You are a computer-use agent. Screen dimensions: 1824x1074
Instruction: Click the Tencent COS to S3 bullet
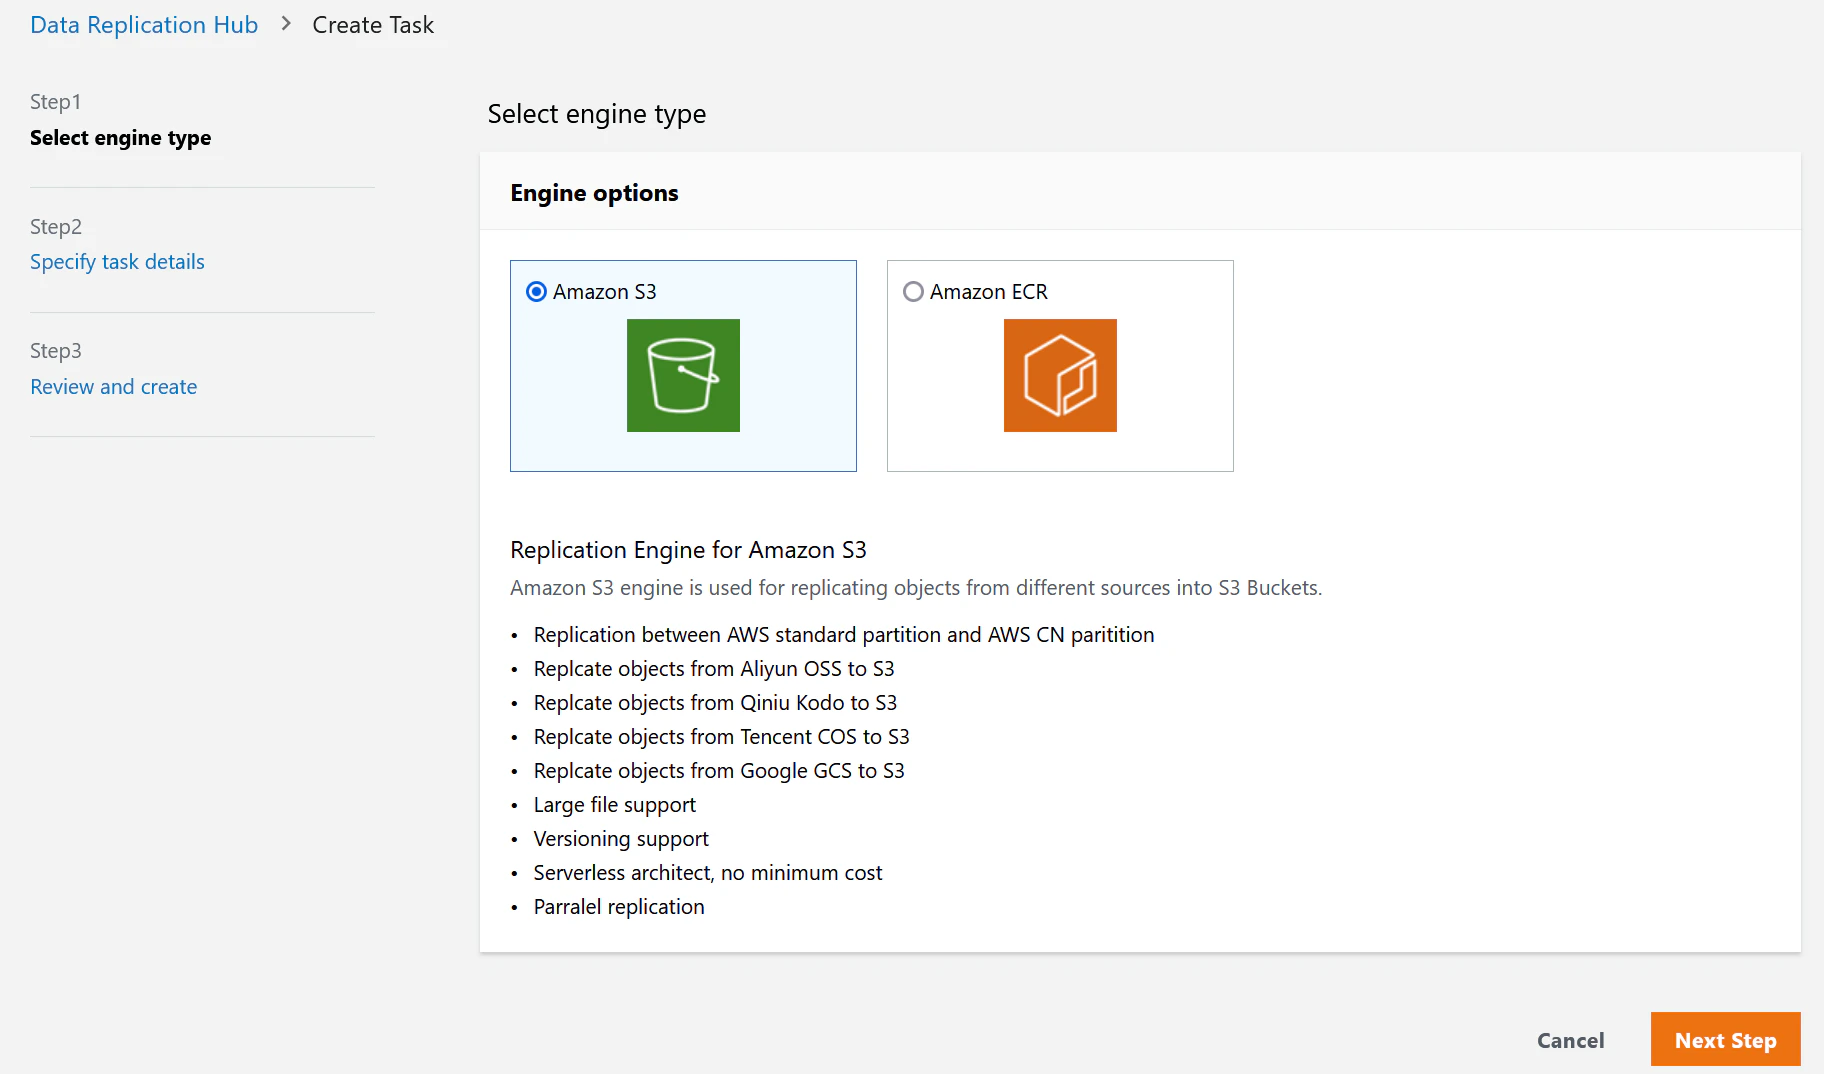pos(722,737)
